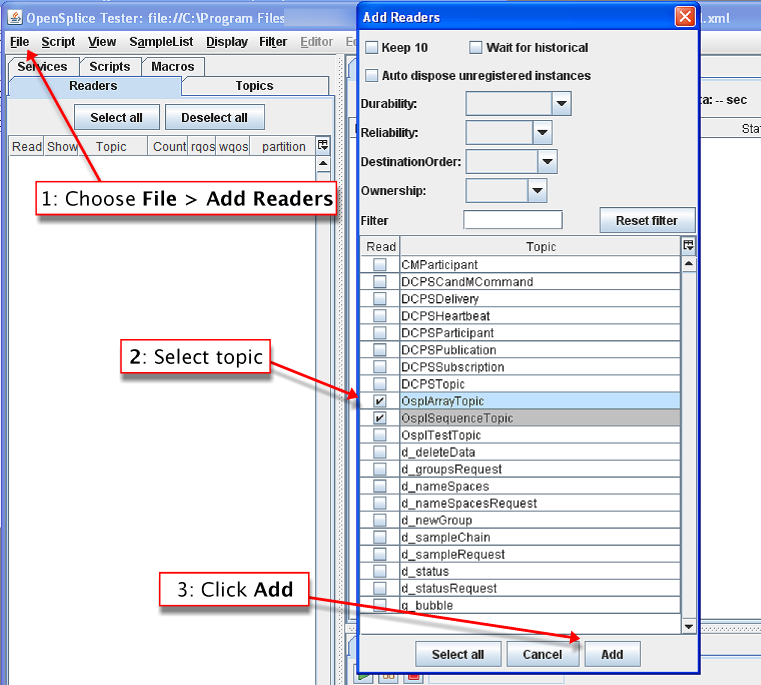This screenshot has height=685, width=761.
Task: Click the OpenSplice Tester Java application icon
Action: (15, 18)
